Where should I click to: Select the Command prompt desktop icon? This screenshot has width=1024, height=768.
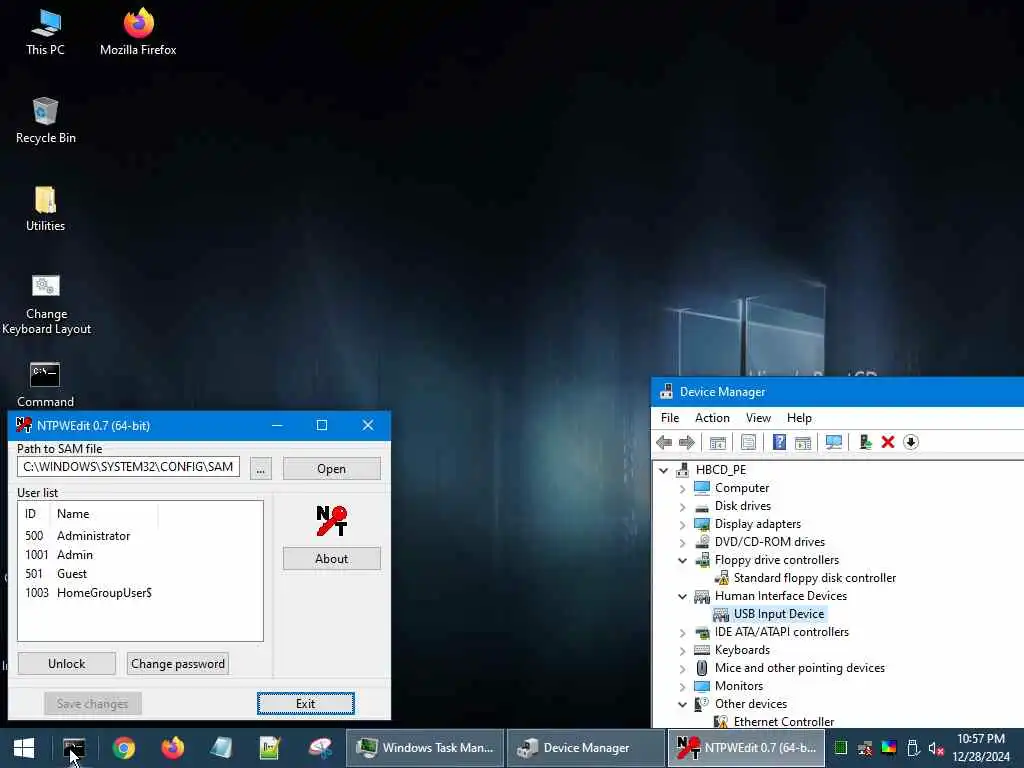[x=45, y=385]
